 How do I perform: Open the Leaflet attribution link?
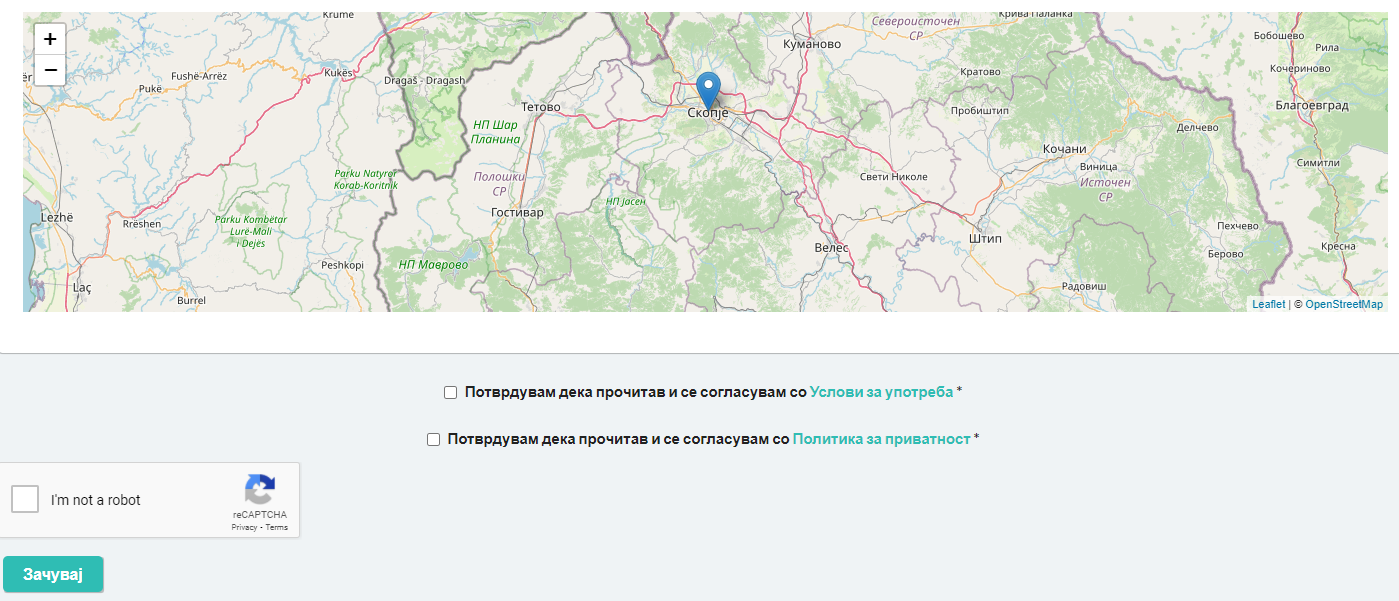click(1268, 304)
